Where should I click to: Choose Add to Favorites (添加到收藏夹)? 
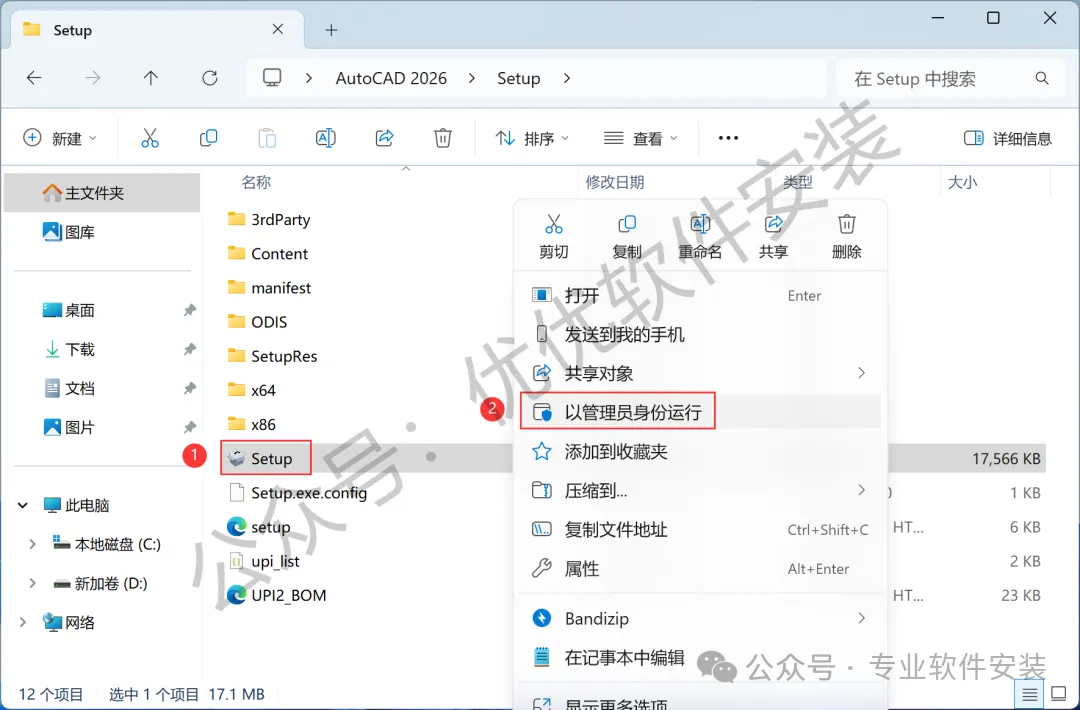pyautogui.click(x=700, y=452)
